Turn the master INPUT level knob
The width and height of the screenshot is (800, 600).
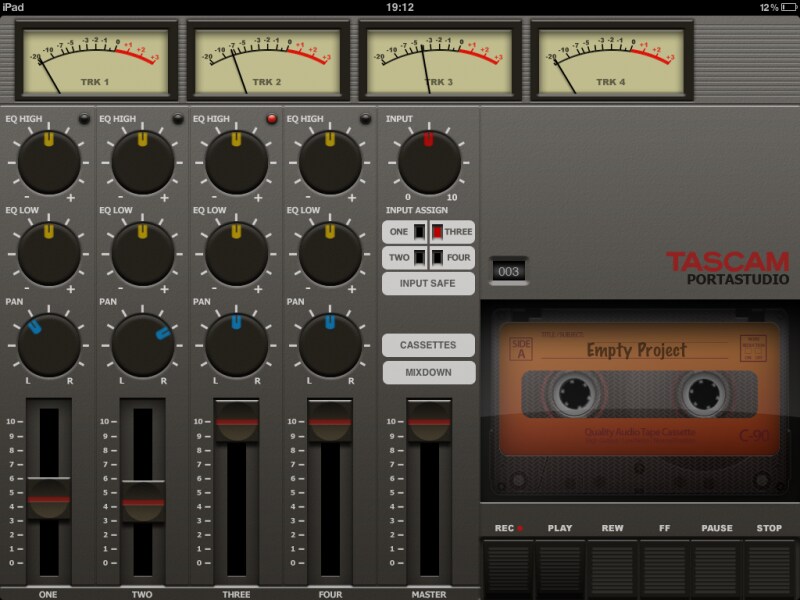pos(428,160)
